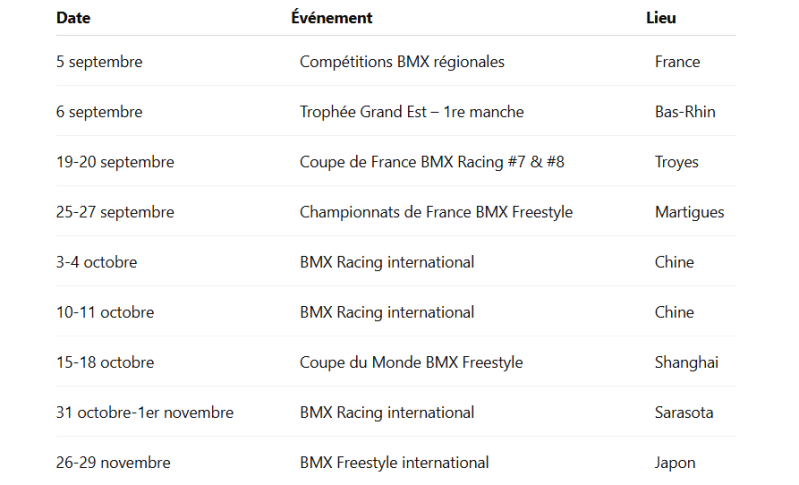The width and height of the screenshot is (799, 485).
Task: Select Championnats de France BMX Freestyle
Action: point(436,212)
